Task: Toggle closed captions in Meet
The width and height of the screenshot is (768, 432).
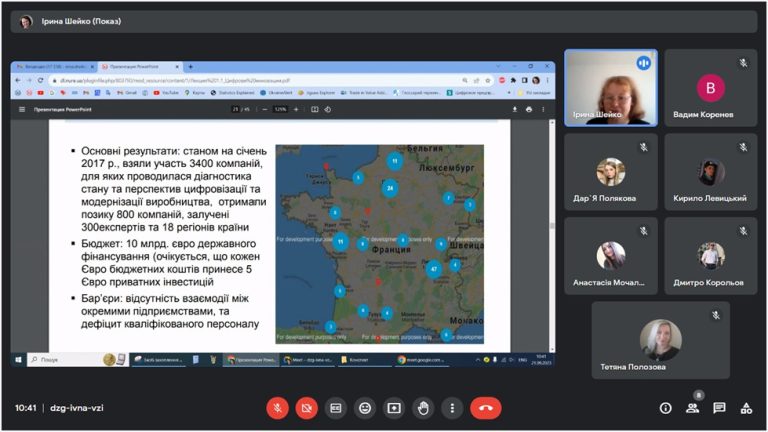Action: [x=336, y=408]
